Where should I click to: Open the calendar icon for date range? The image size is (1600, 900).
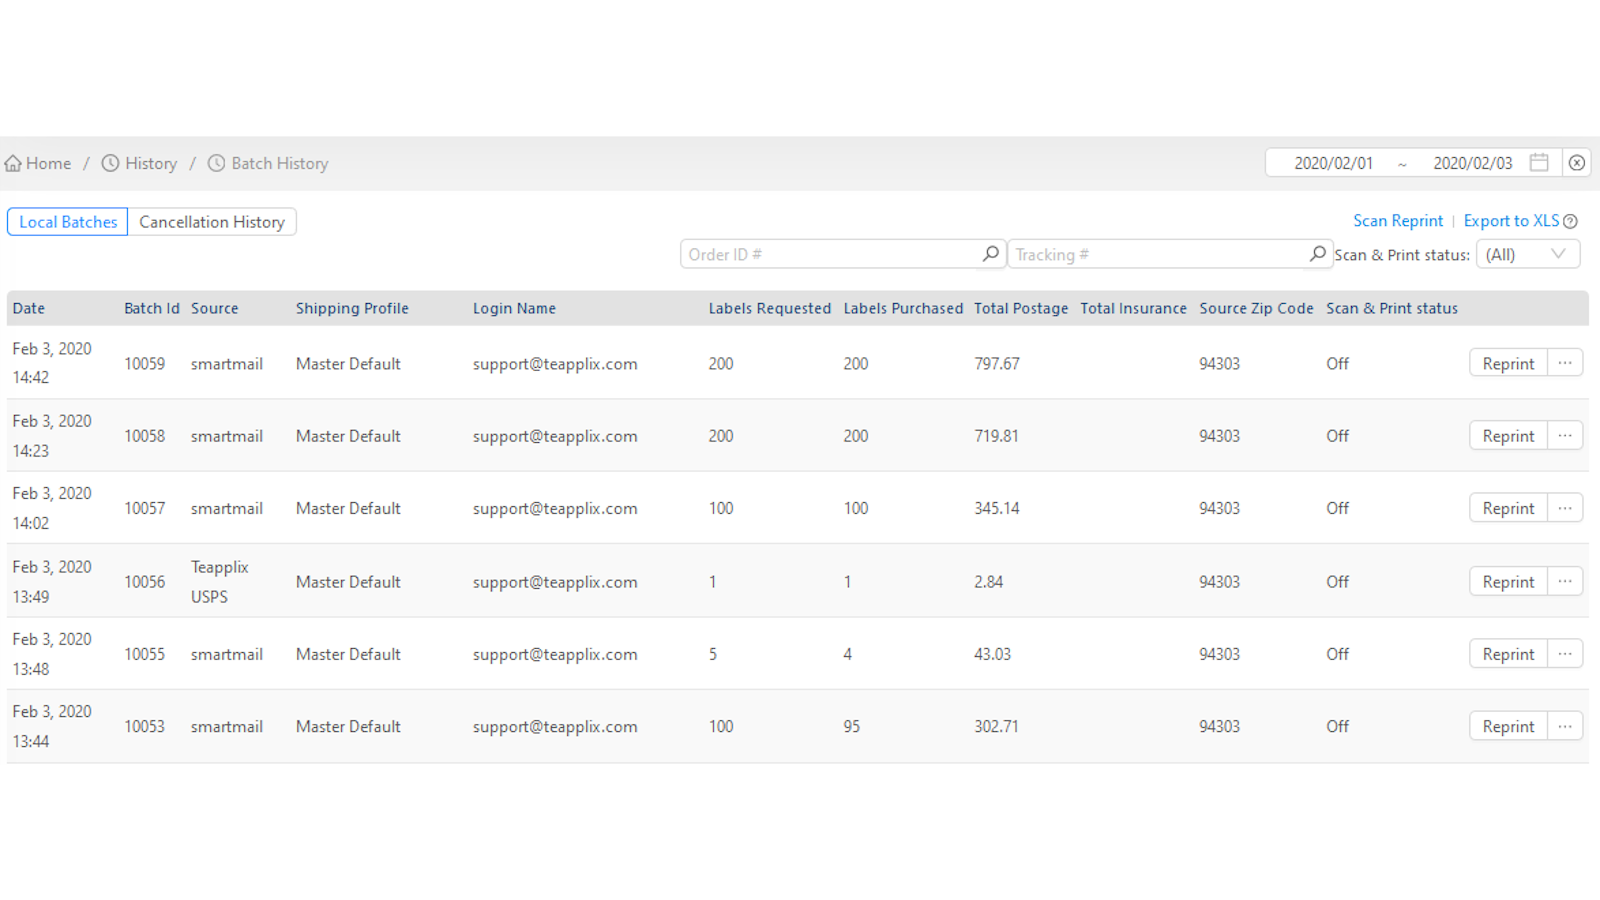click(1539, 161)
